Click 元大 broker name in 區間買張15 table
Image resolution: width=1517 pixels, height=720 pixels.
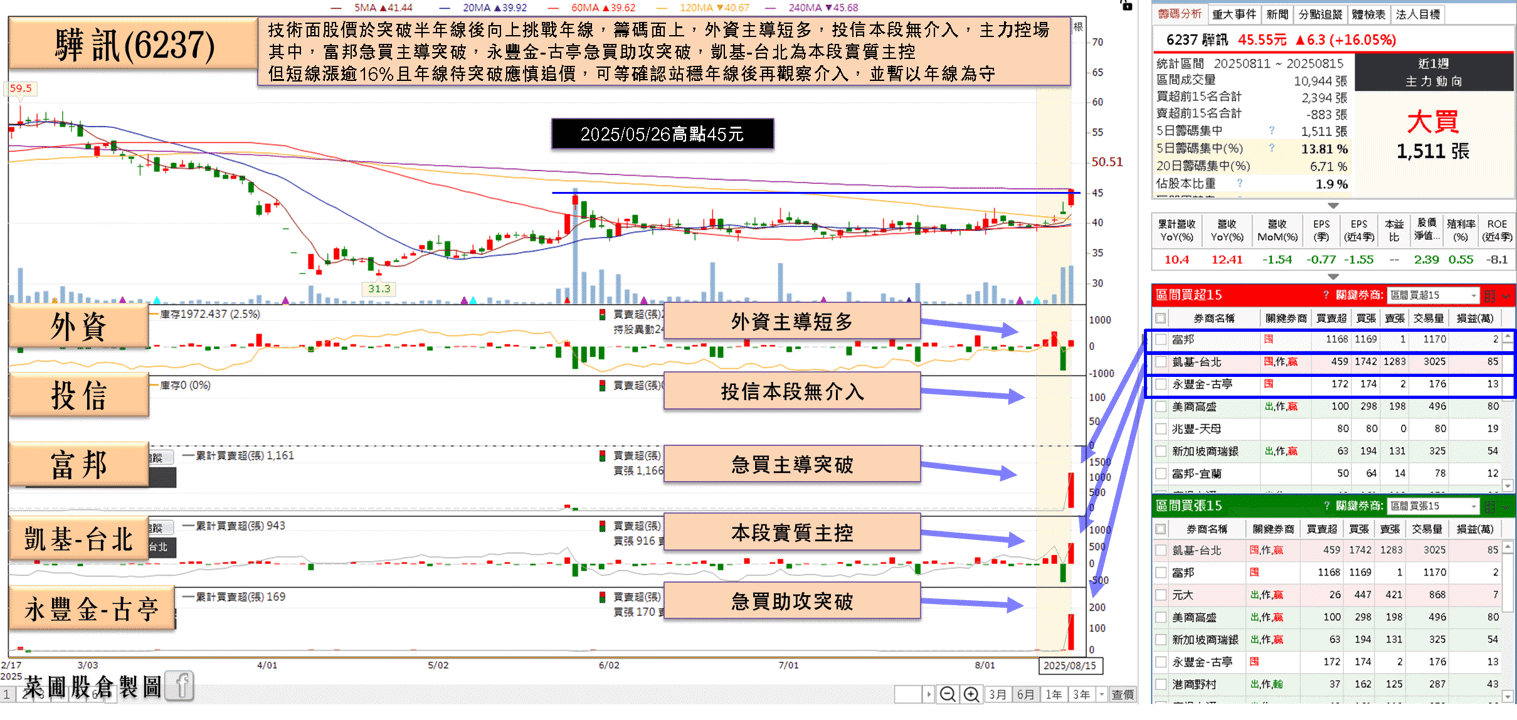[1181, 595]
